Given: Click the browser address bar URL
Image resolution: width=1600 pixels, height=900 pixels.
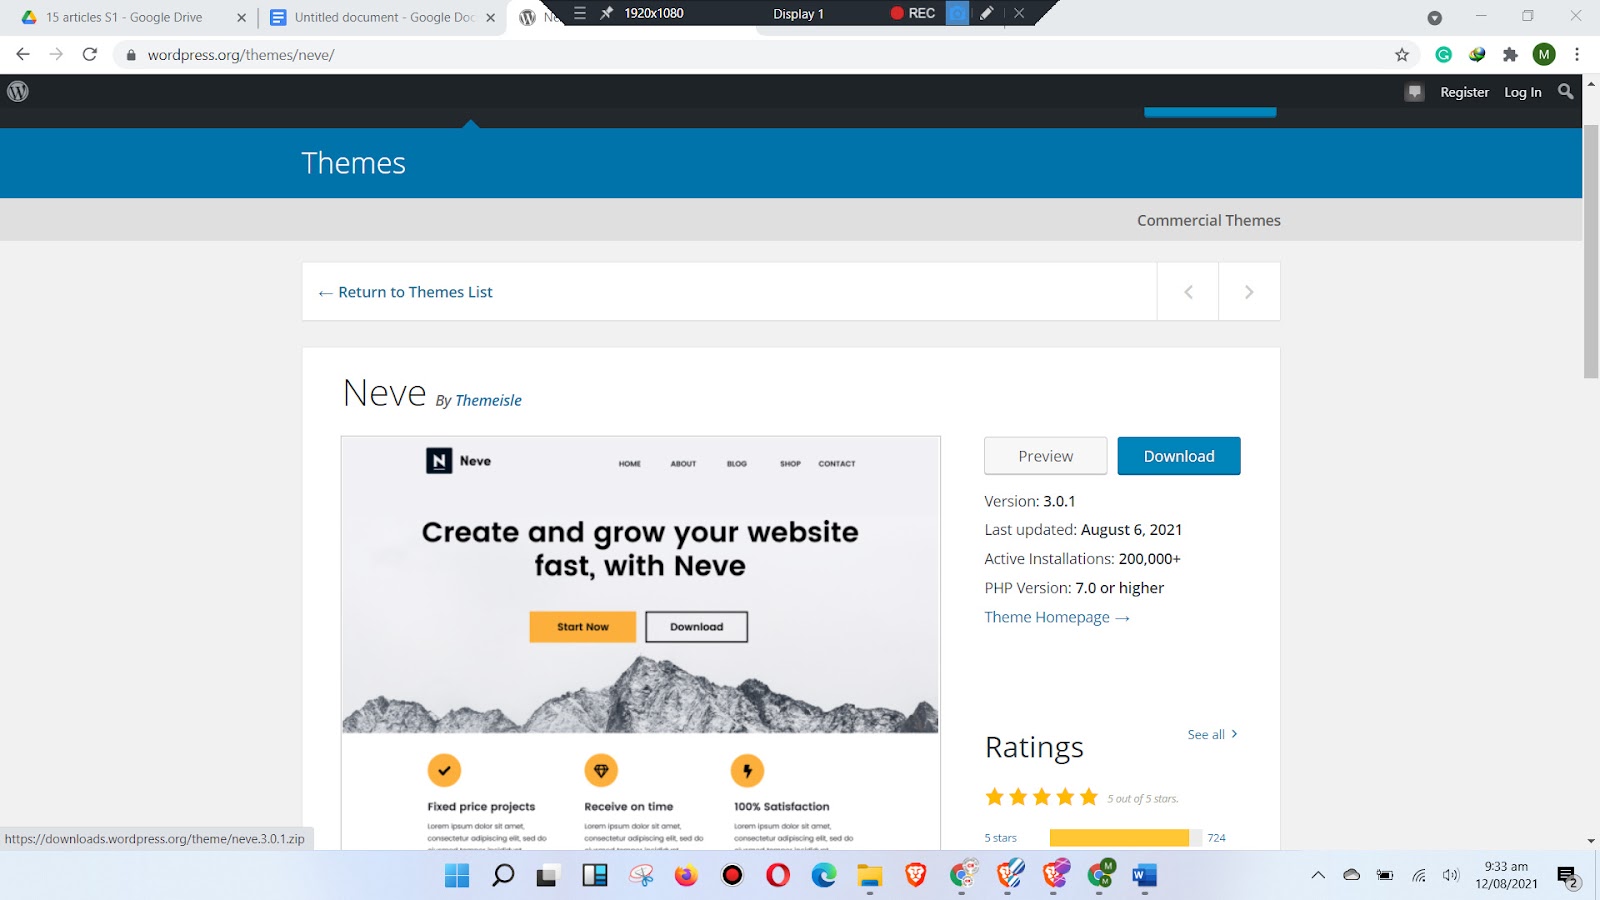Looking at the screenshot, I should (x=241, y=55).
